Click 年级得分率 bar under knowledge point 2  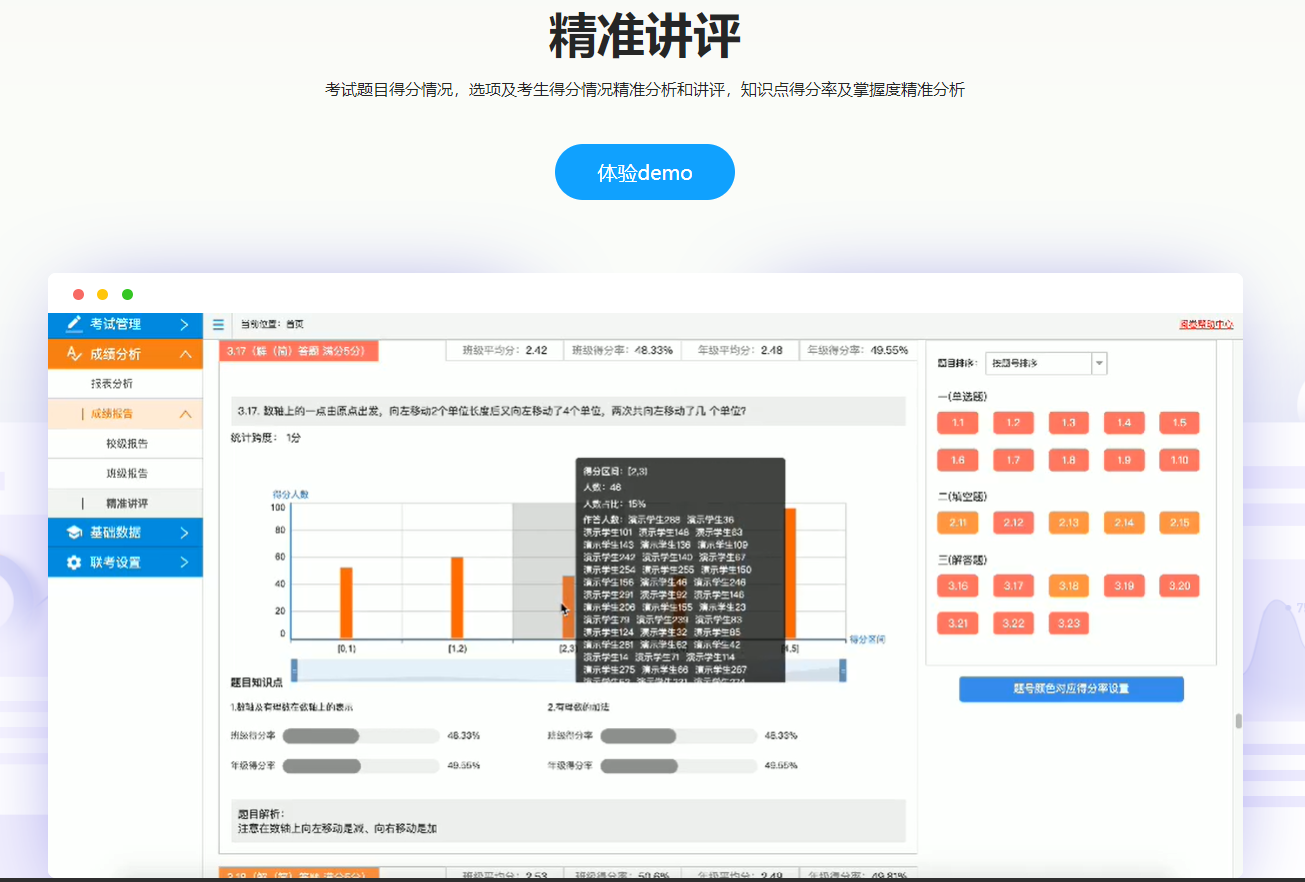tap(677, 766)
